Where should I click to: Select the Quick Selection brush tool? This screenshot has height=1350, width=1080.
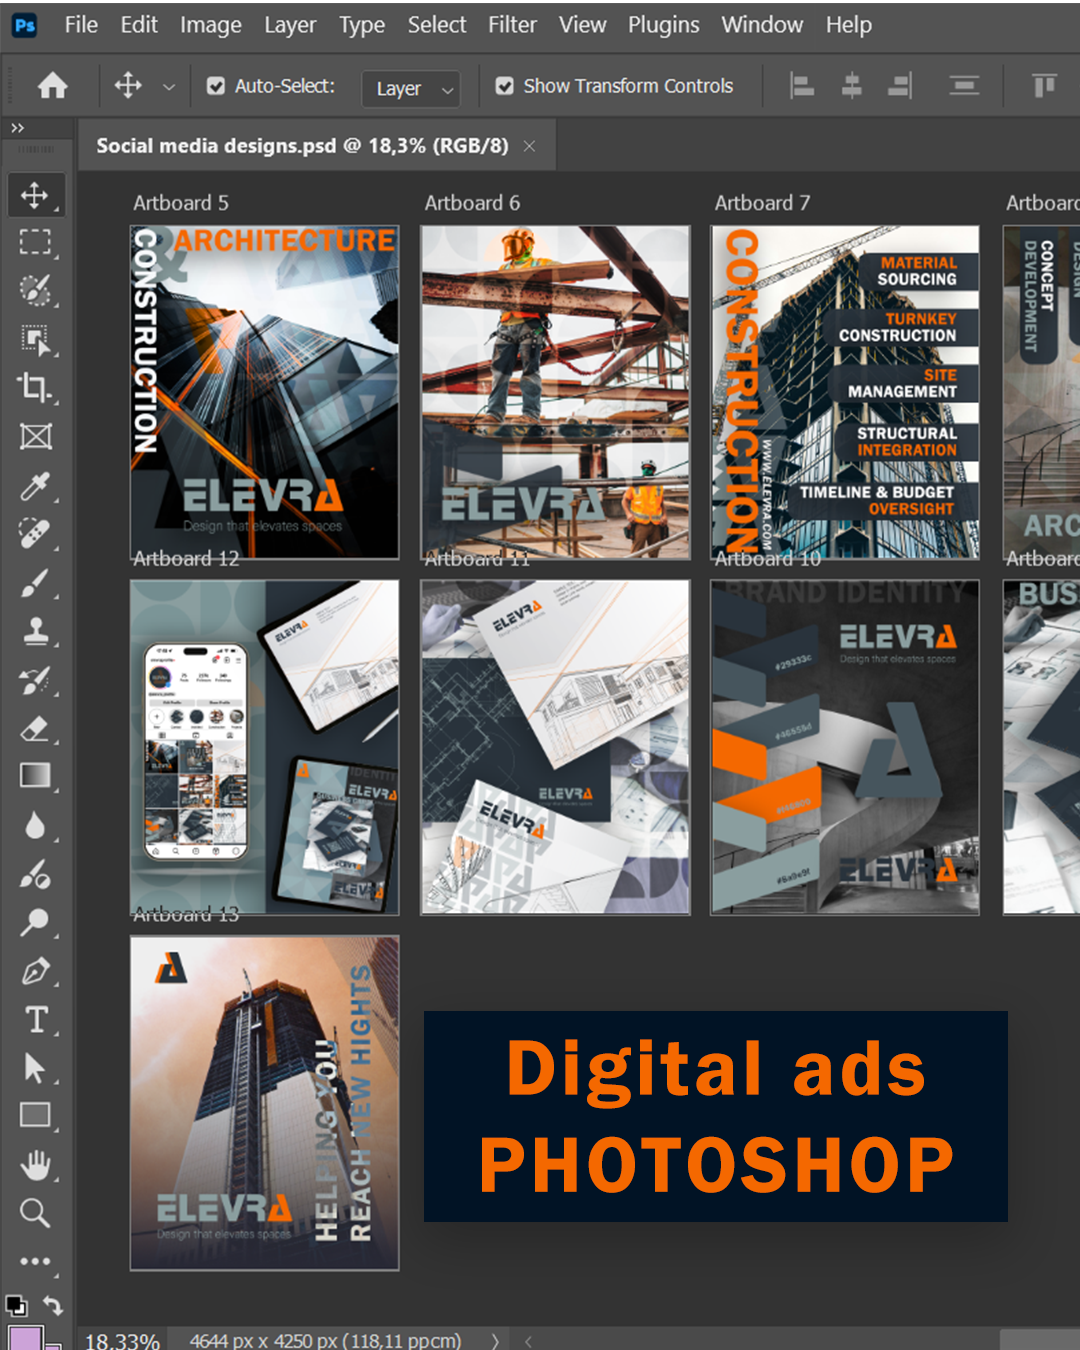coord(36,291)
